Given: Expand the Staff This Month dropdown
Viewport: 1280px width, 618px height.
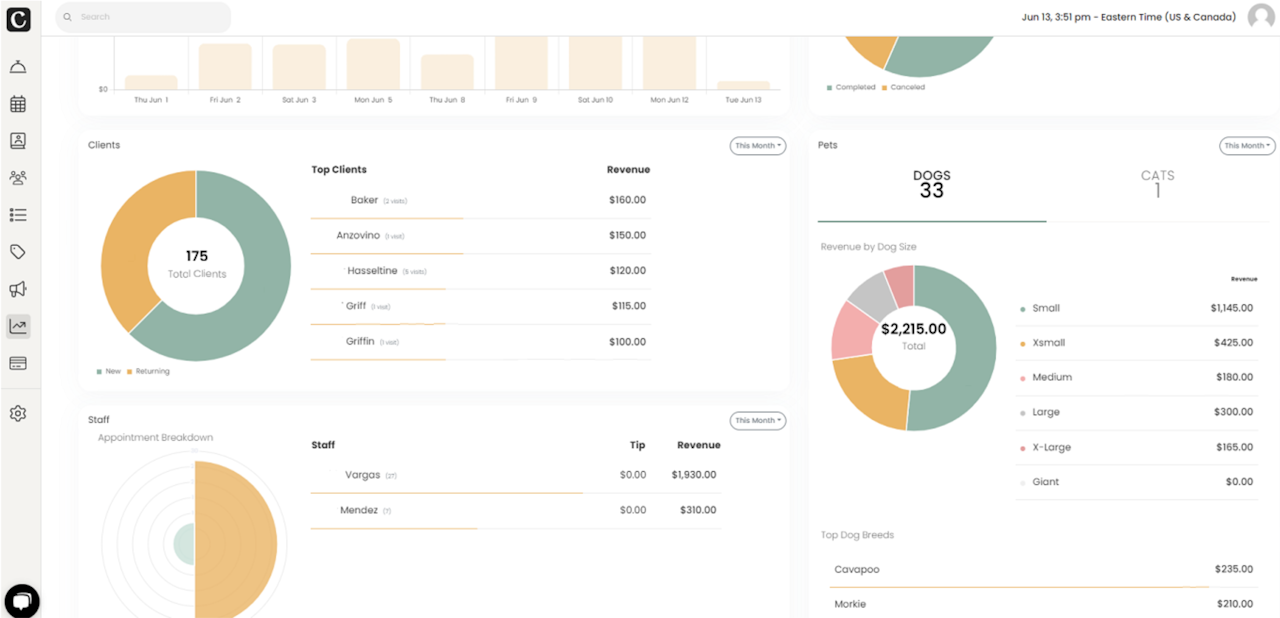Looking at the screenshot, I should point(758,421).
